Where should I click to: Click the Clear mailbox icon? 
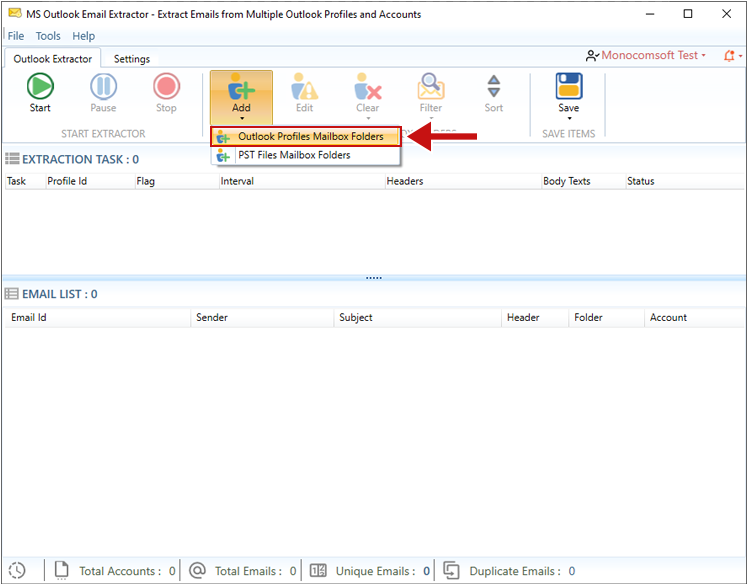pos(367,86)
